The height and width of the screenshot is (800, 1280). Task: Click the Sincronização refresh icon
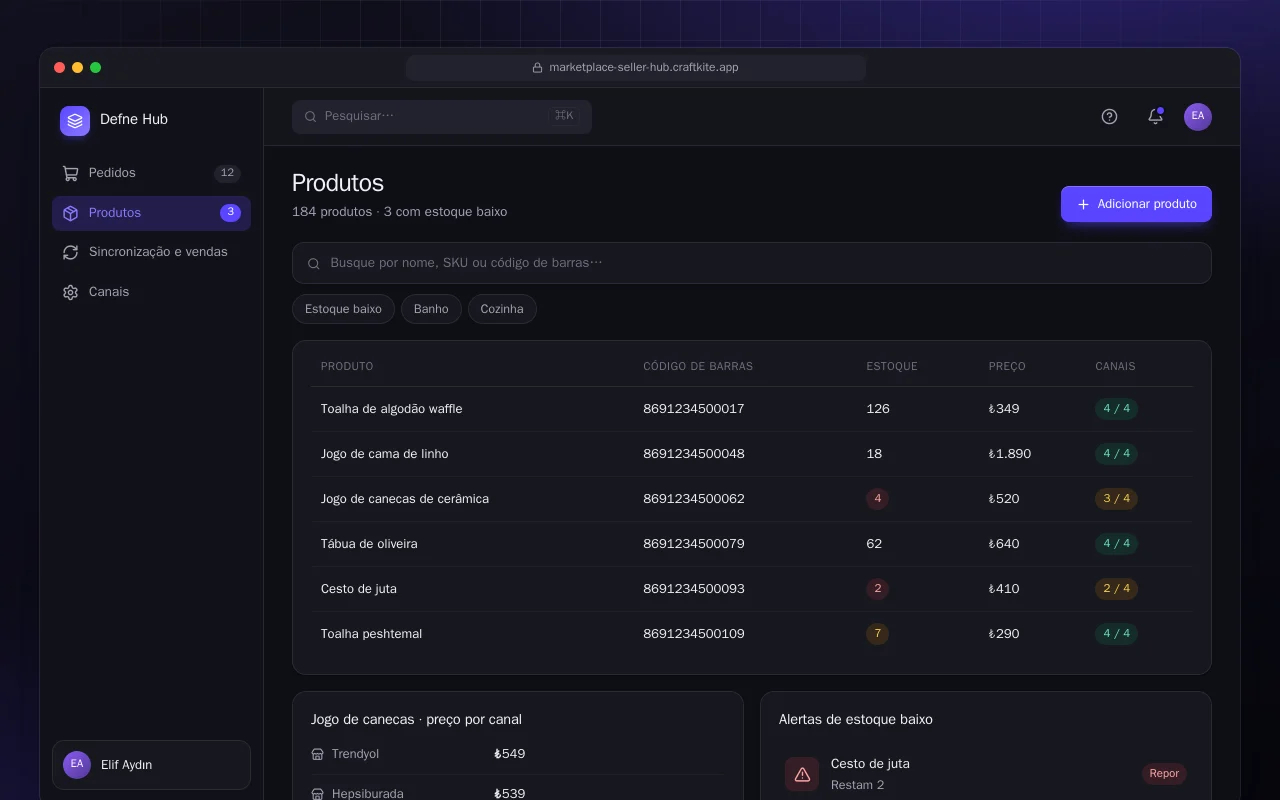pos(70,252)
